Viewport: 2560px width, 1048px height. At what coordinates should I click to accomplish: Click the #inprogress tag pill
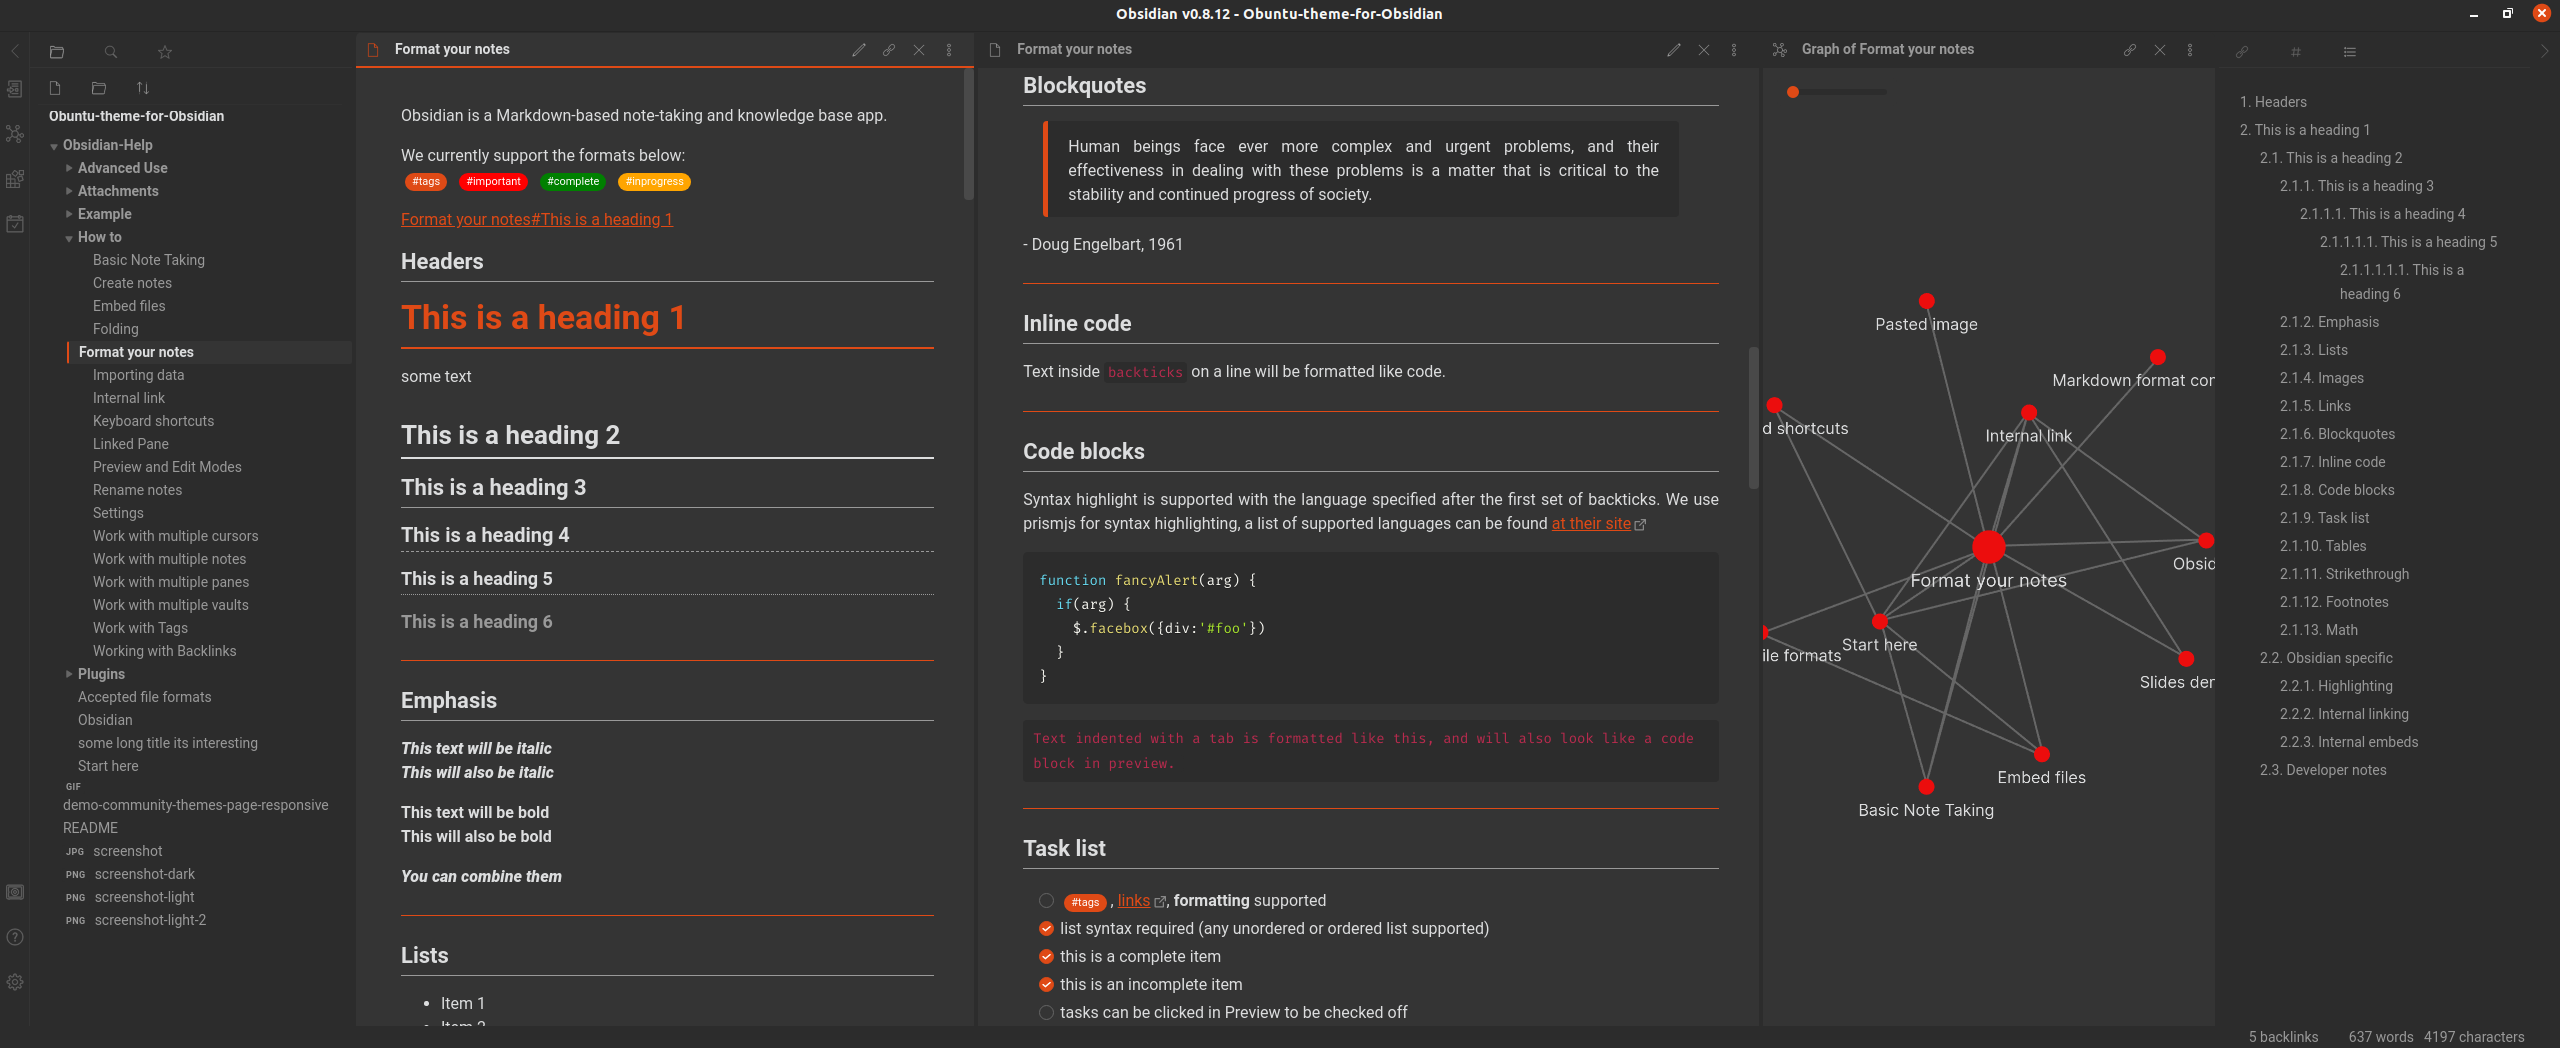(x=655, y=182)
